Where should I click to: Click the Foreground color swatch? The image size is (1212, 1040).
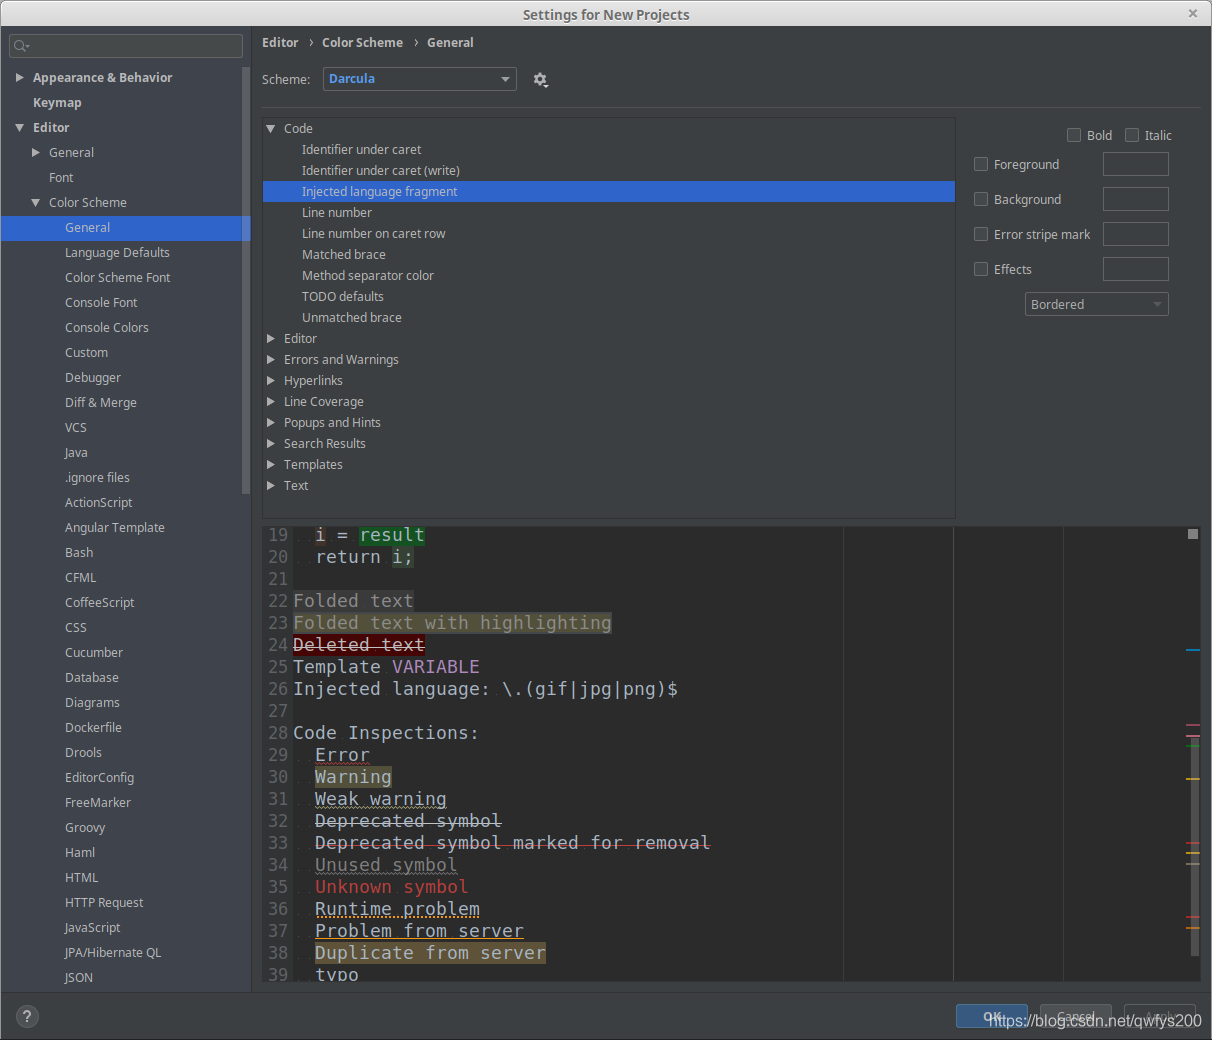(x=1135, y=164)
